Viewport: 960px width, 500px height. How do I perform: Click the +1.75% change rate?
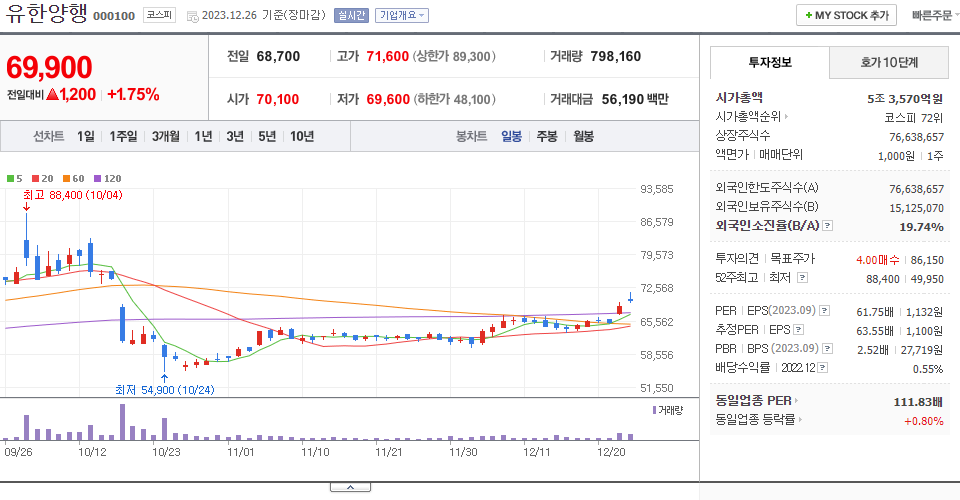(133, 94)
